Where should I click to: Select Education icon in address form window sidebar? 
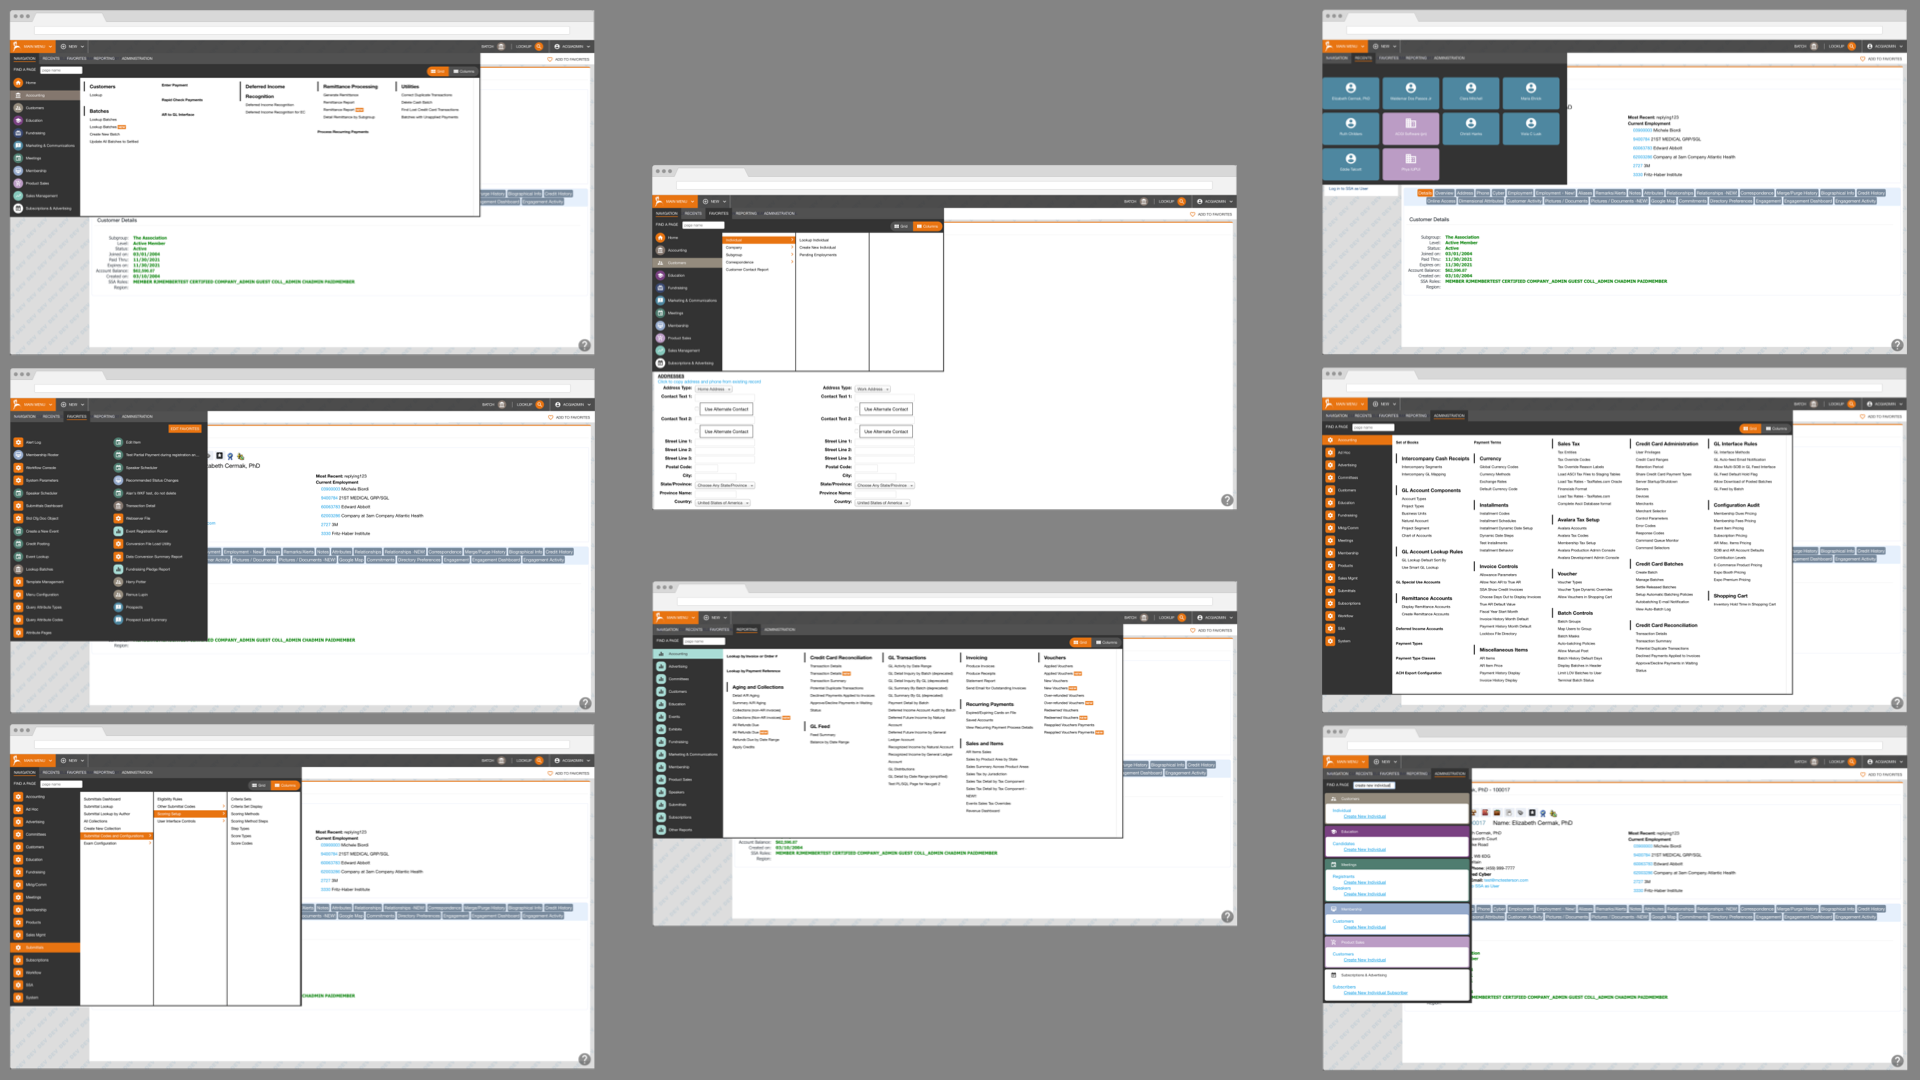(660, 275)
